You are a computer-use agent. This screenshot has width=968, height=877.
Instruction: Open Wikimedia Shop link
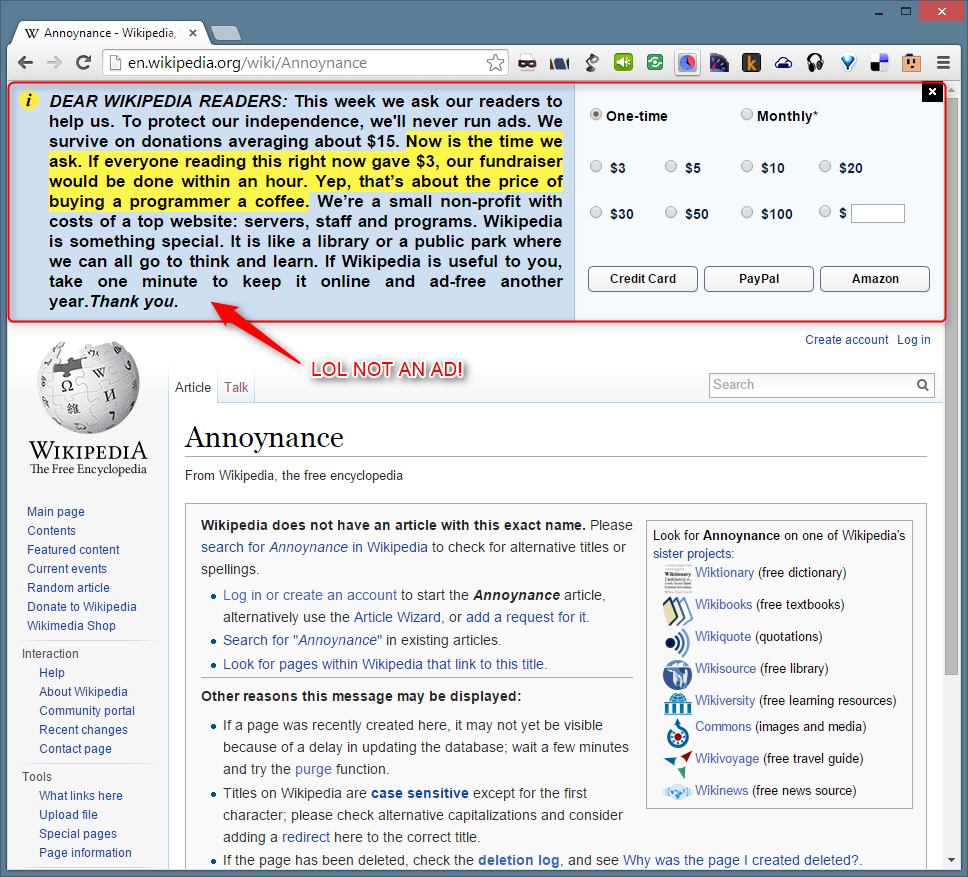pos(71,626)
